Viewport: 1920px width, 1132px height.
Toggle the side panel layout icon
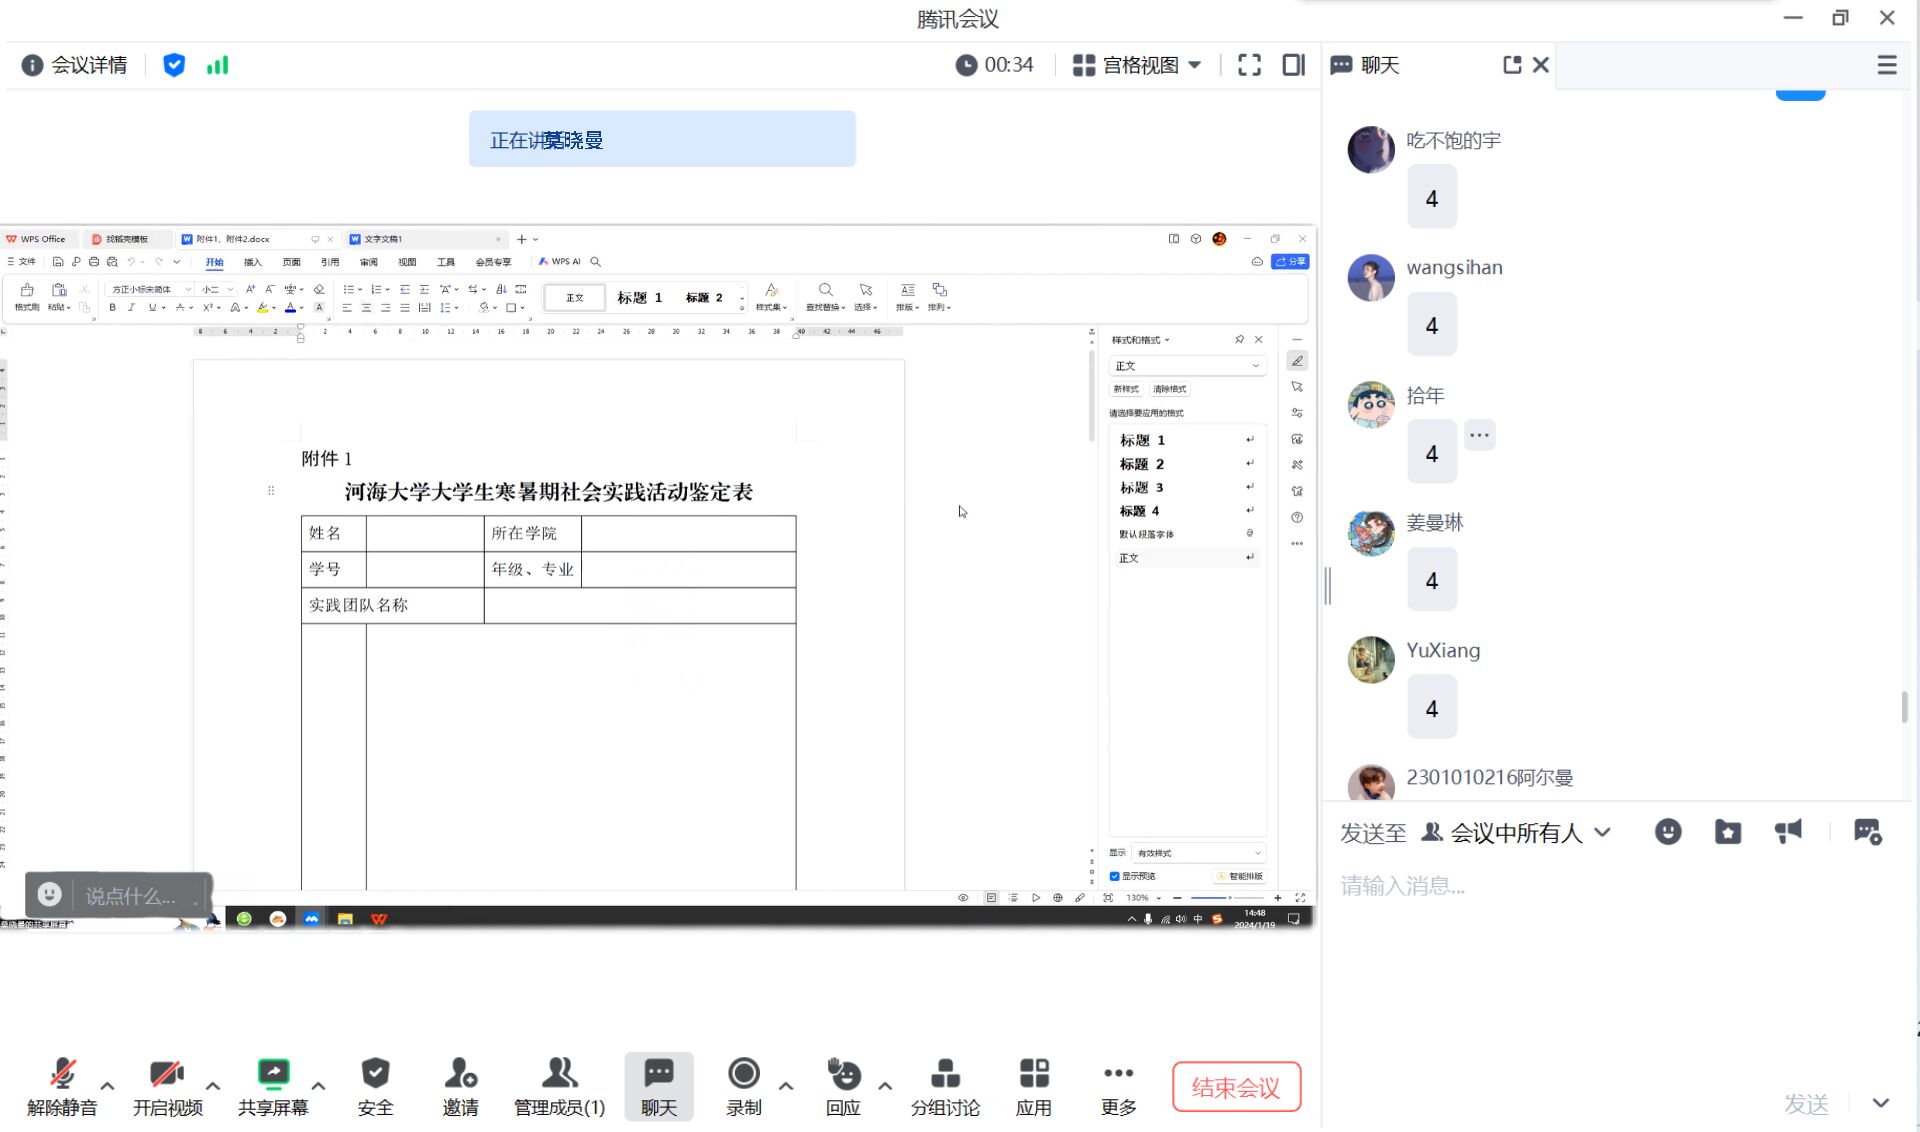pyautogui.click(x=1293, y=65)
